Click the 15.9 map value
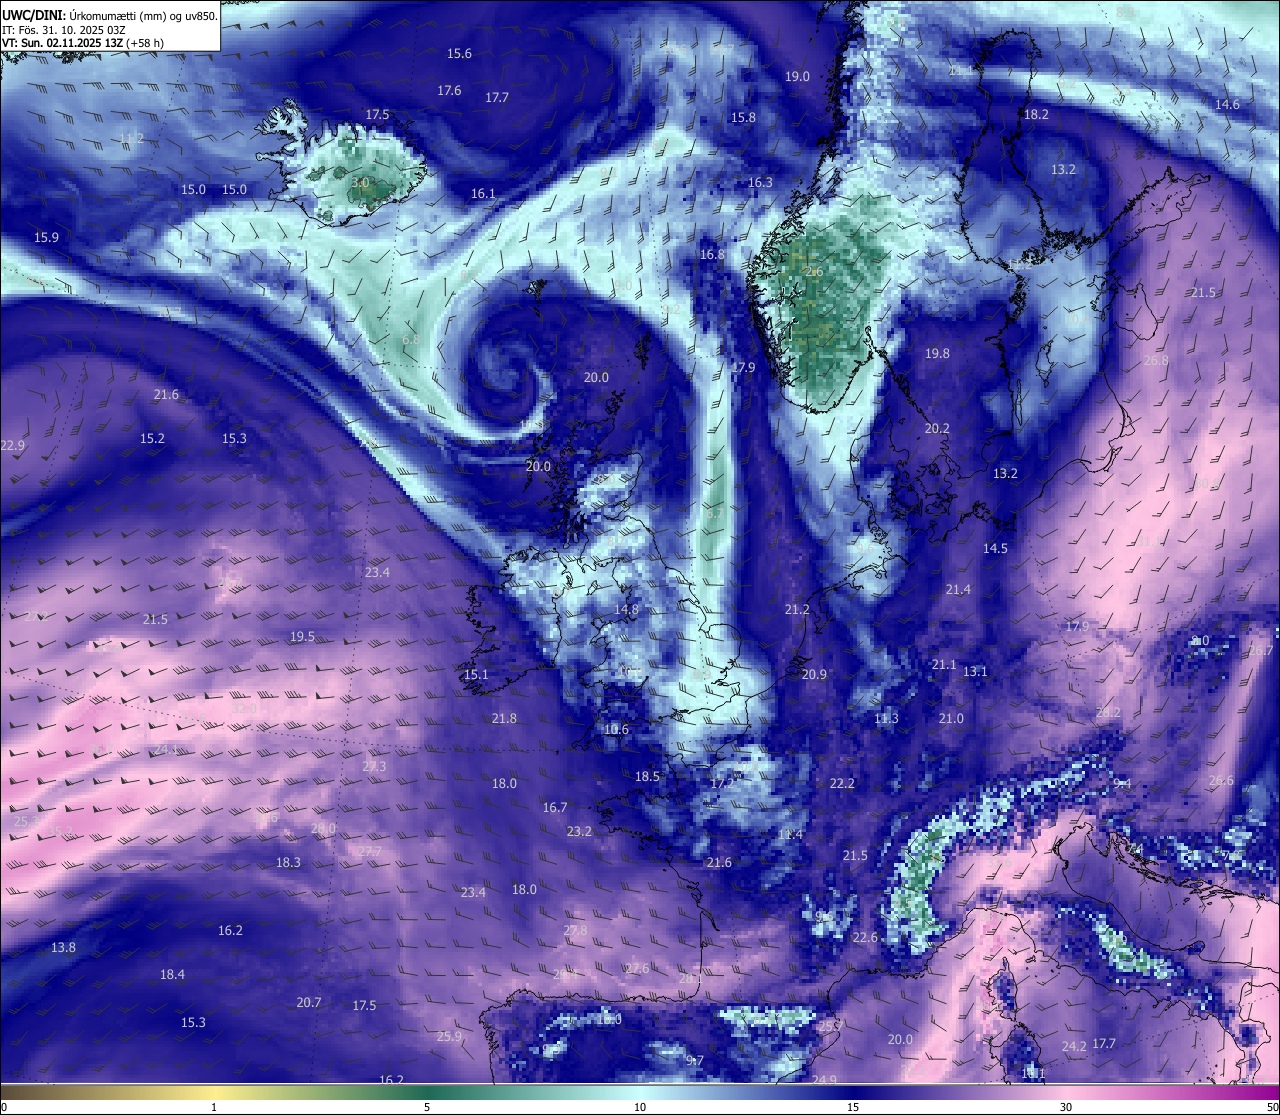Screen dimensions: 1280x1115 point(46,238)
